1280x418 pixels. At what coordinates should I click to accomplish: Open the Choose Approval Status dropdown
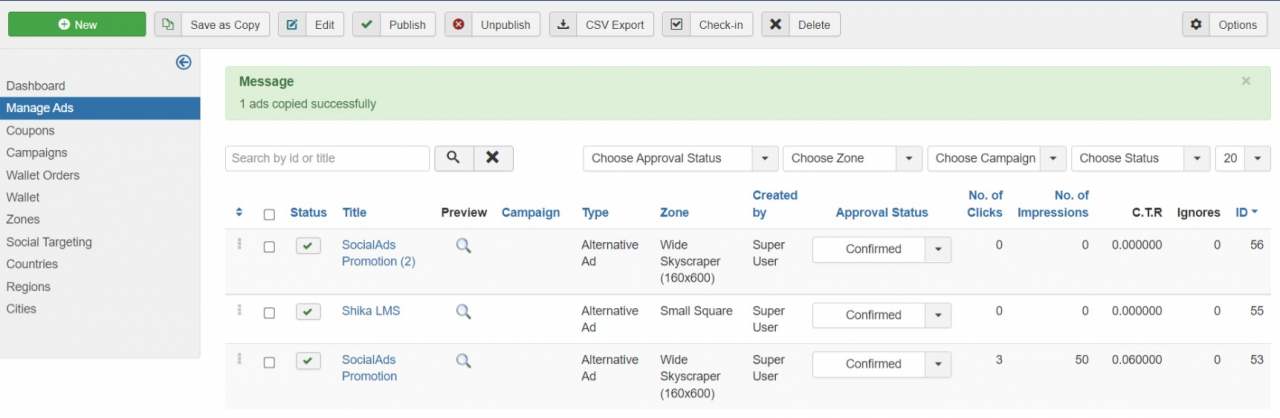pos(680,158)
